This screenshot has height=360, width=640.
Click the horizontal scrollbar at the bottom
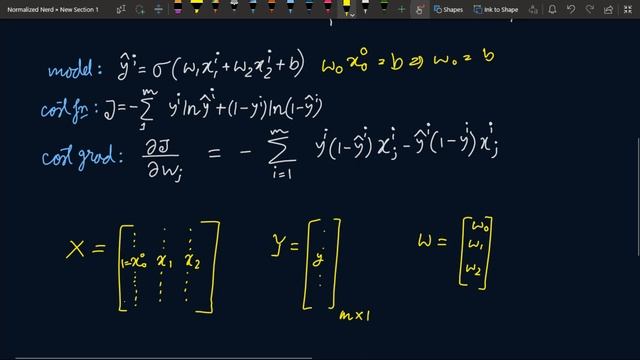pyautogui.click(x=163, y=358)
